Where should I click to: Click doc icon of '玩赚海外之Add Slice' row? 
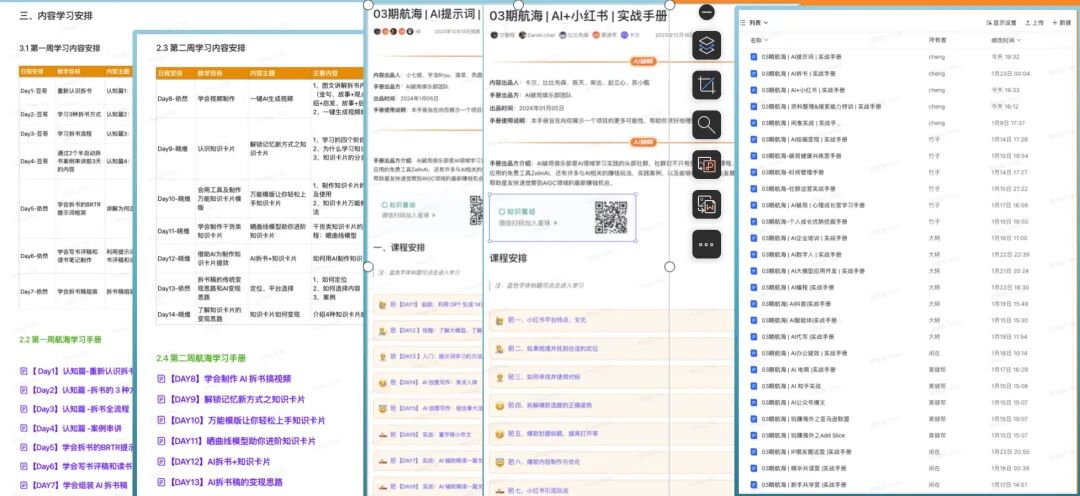pyautogui.click(x=754, y=435)
